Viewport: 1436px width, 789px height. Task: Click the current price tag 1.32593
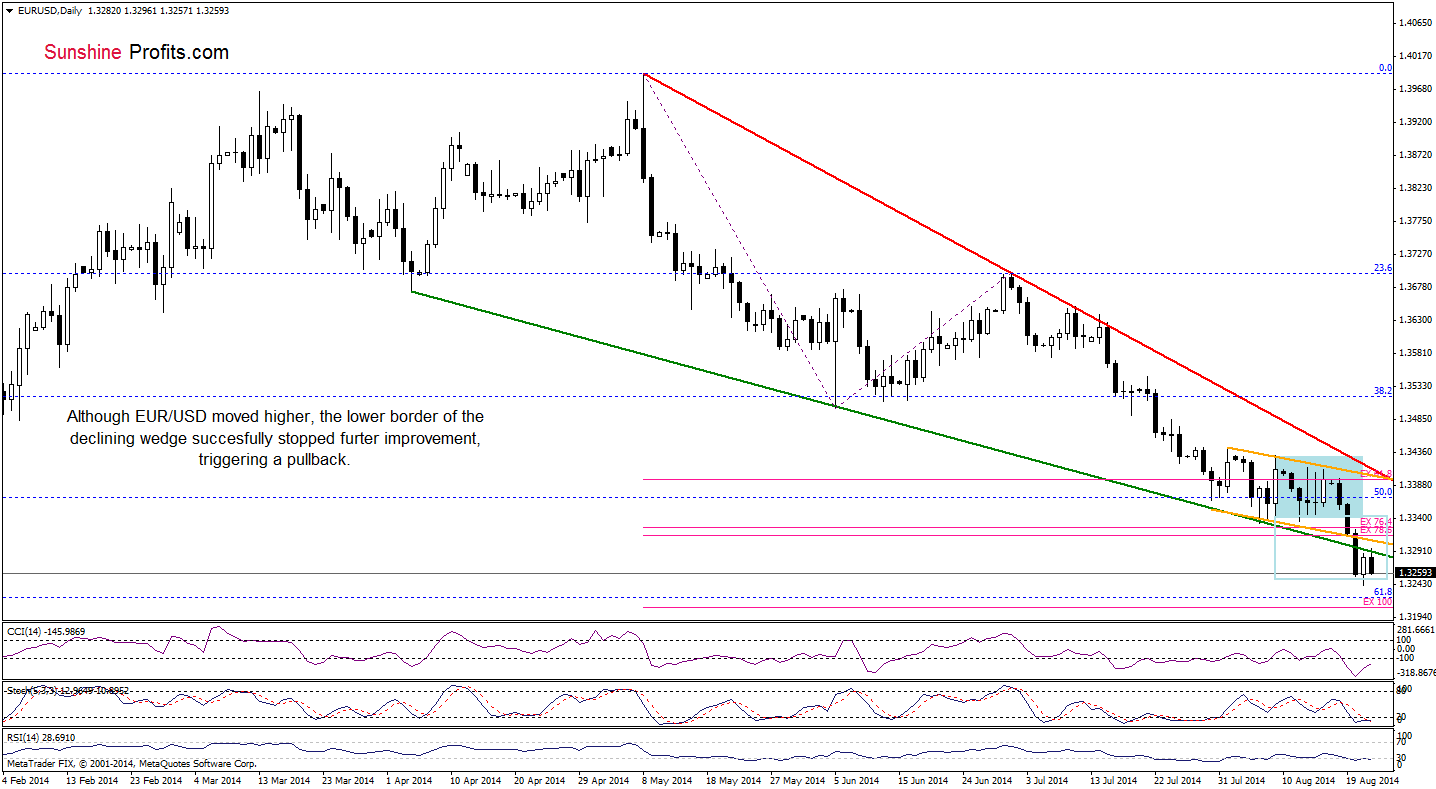[x=1415, y=573]
